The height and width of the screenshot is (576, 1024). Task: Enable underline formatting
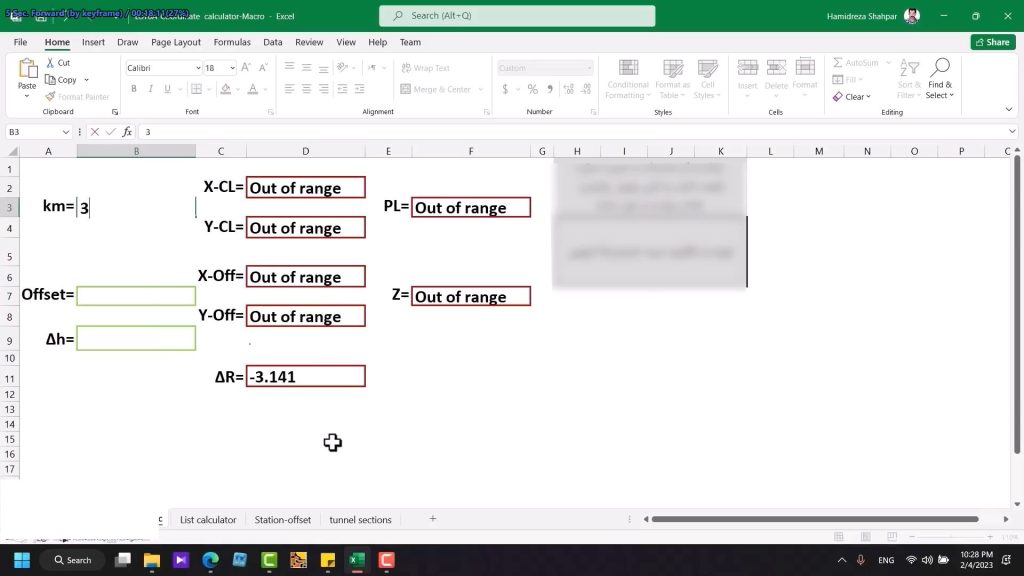point(167,88)
